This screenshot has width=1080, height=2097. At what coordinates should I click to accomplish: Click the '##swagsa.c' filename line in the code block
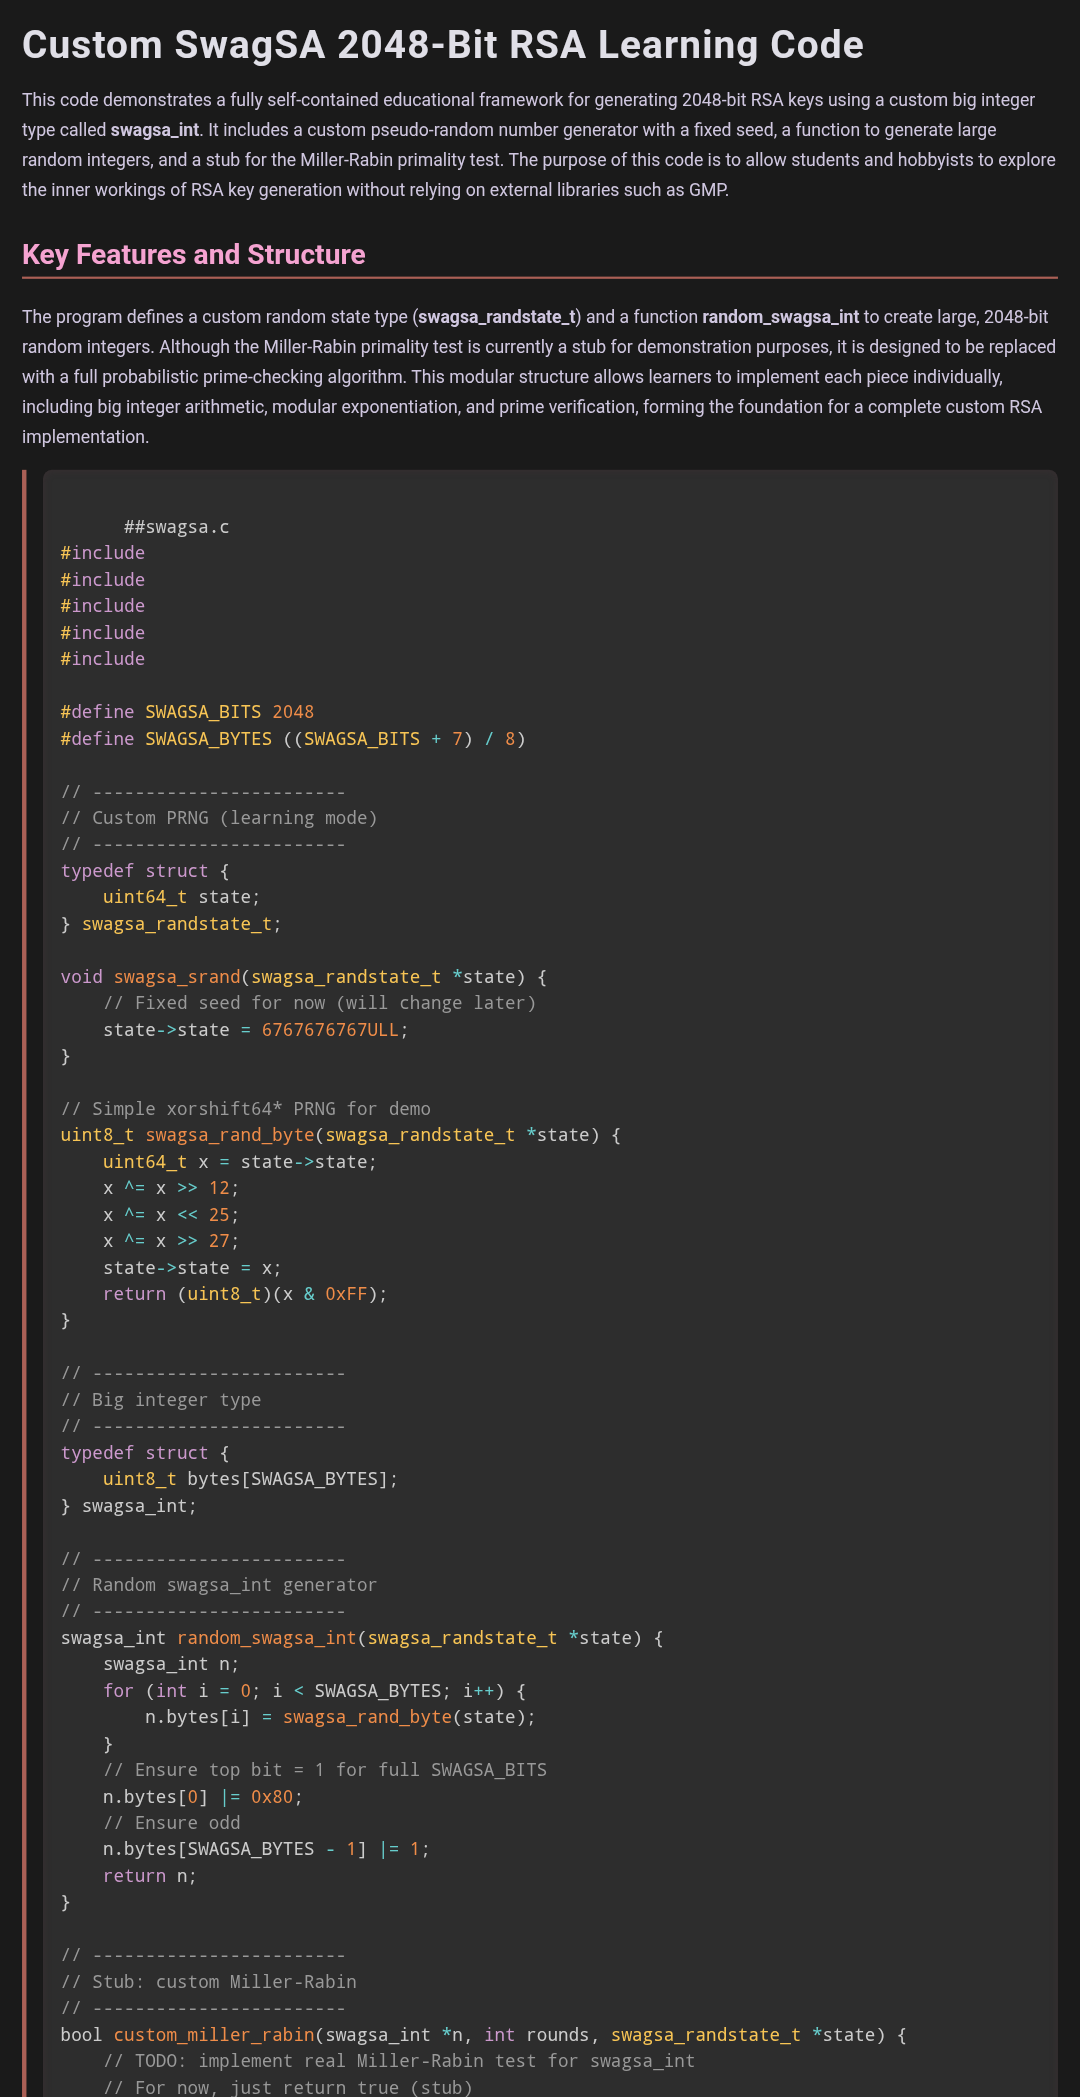point(177,527)
